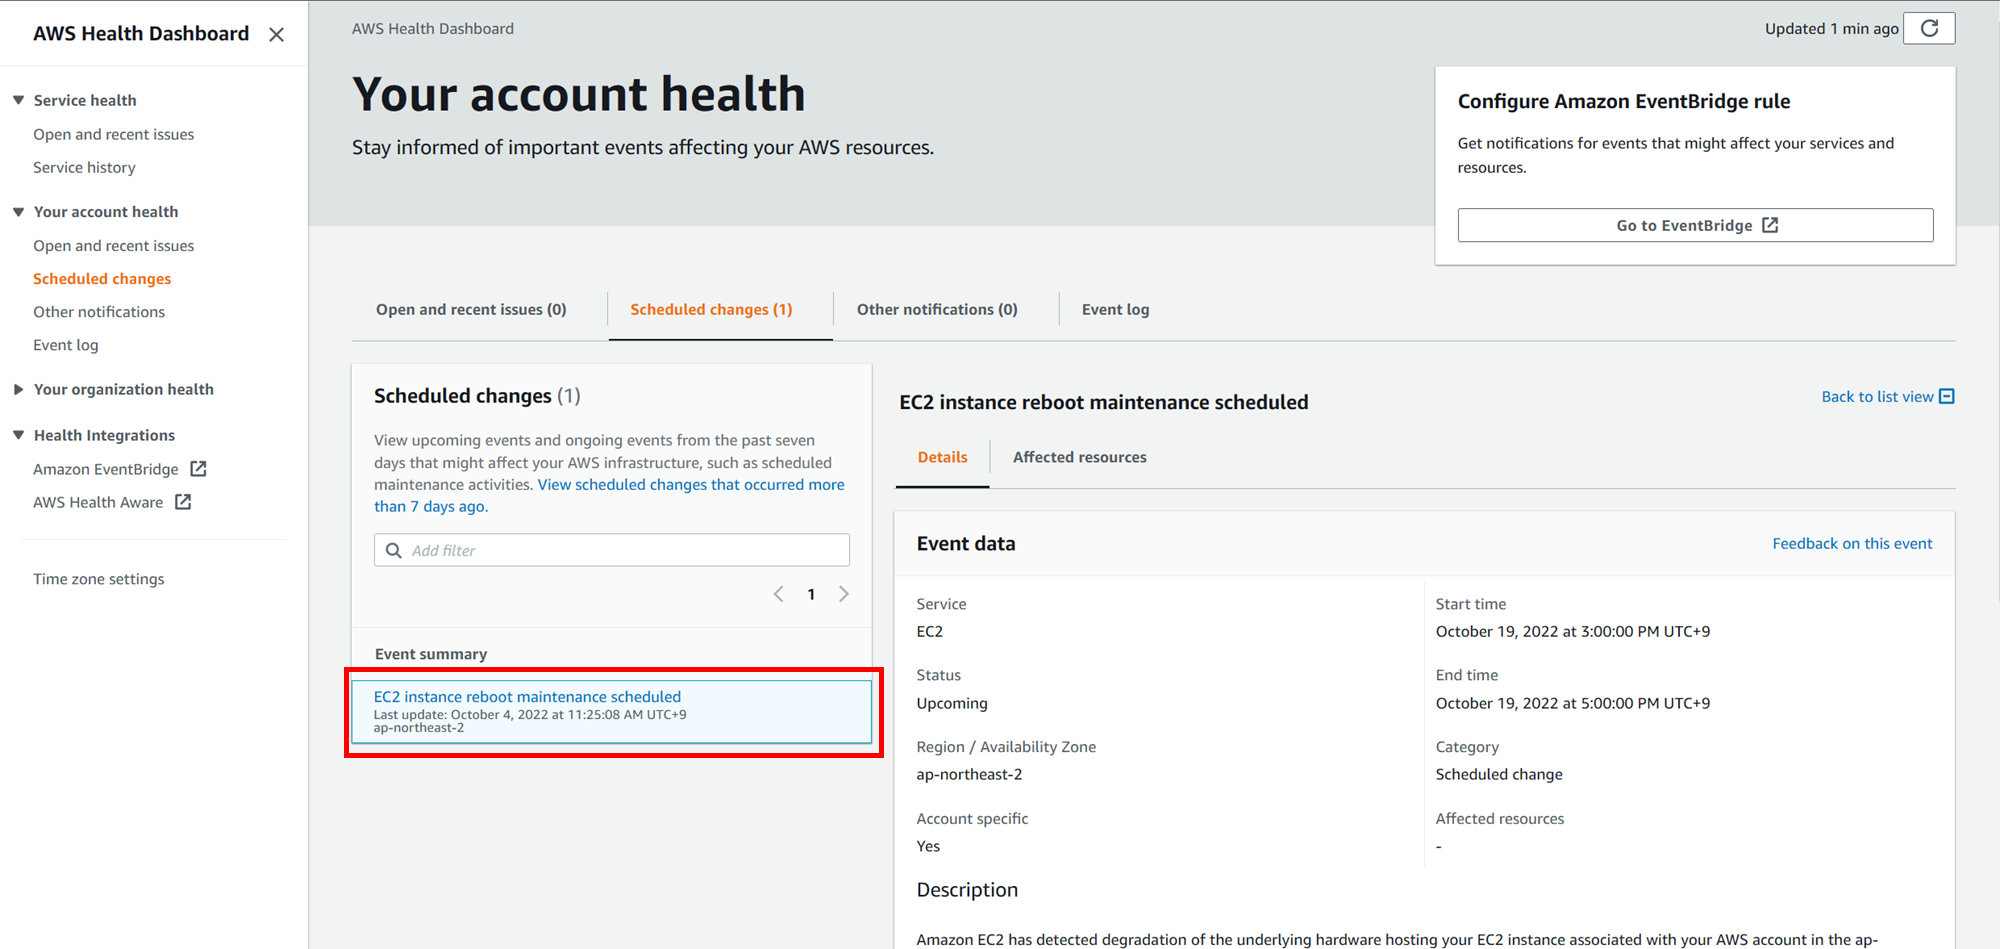Expand Your organization health section
The image size is (2000, 949).
pyautogui.click(x=18, y=389)
